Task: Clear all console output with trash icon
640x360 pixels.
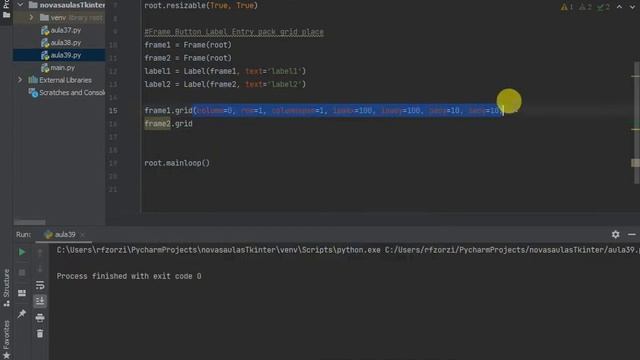Action: (x=40, y=334)
